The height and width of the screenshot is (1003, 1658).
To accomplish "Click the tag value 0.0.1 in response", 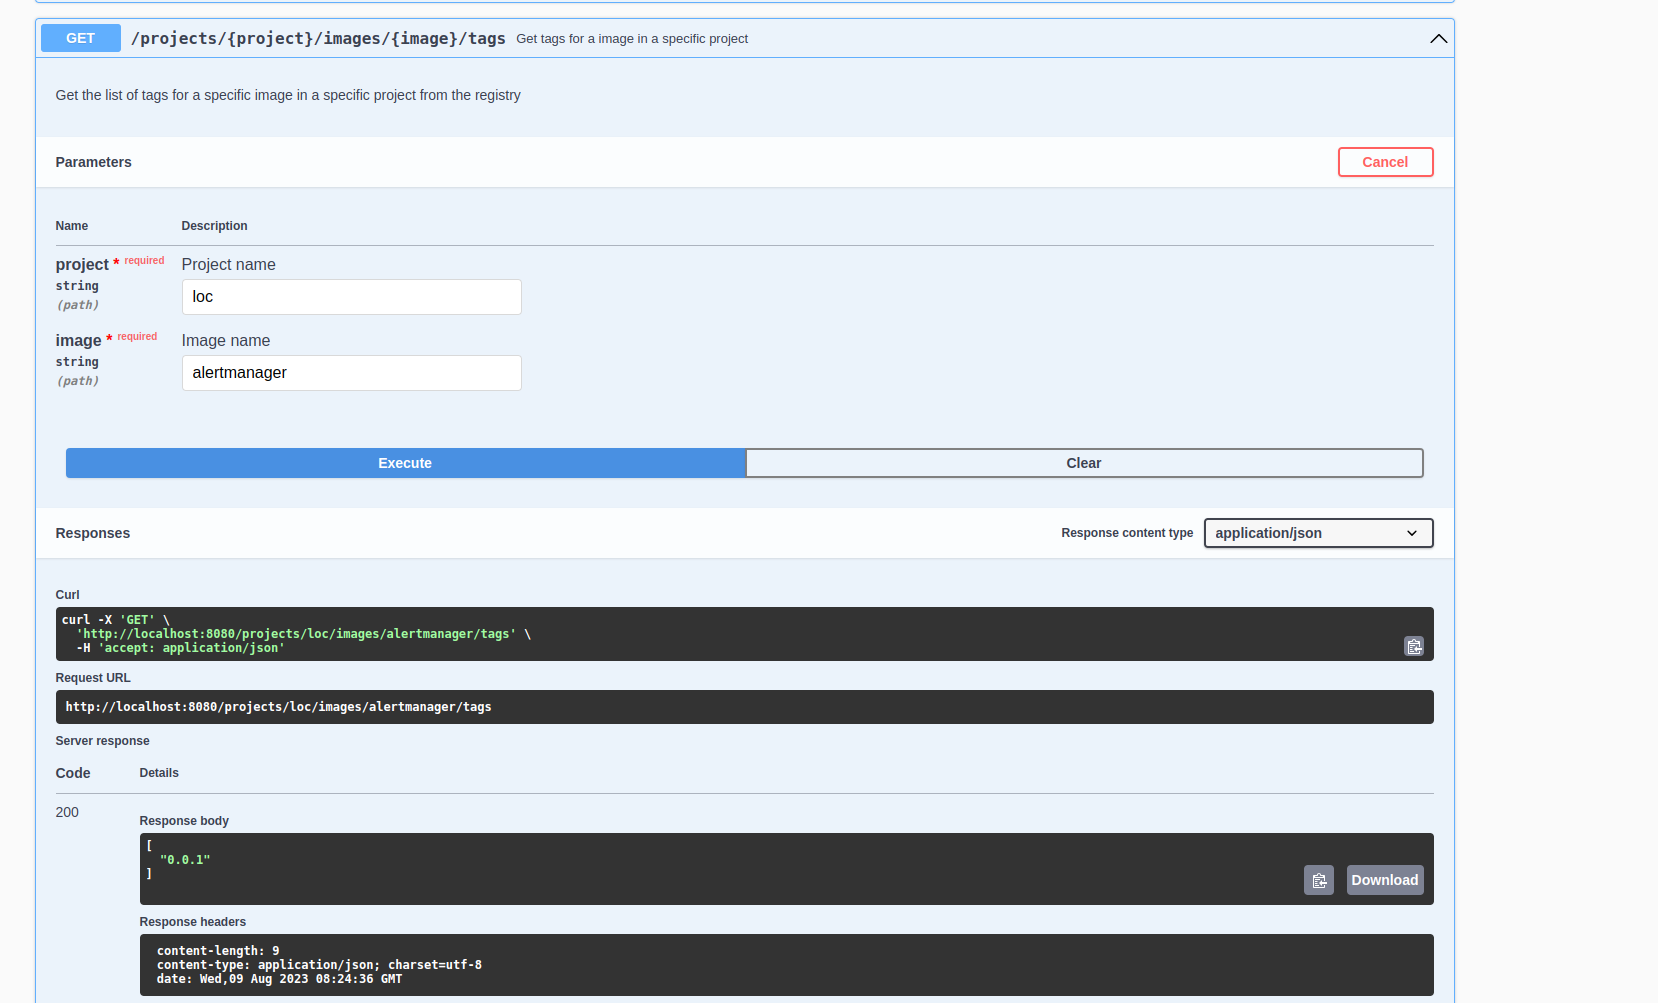I will coord(186,859).
